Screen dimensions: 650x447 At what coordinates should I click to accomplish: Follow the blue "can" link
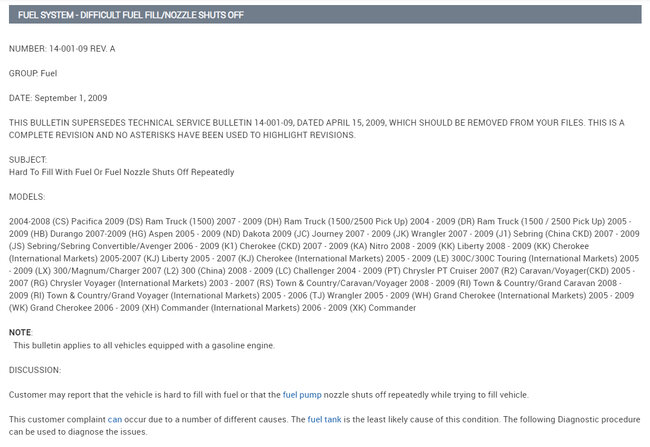point(115,418)
